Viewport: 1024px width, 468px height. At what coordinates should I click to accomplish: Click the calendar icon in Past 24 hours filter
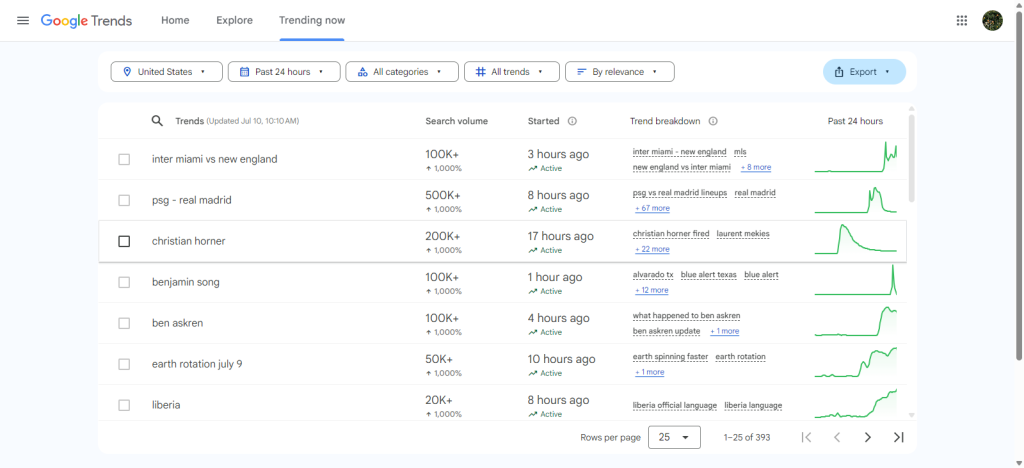244,72
